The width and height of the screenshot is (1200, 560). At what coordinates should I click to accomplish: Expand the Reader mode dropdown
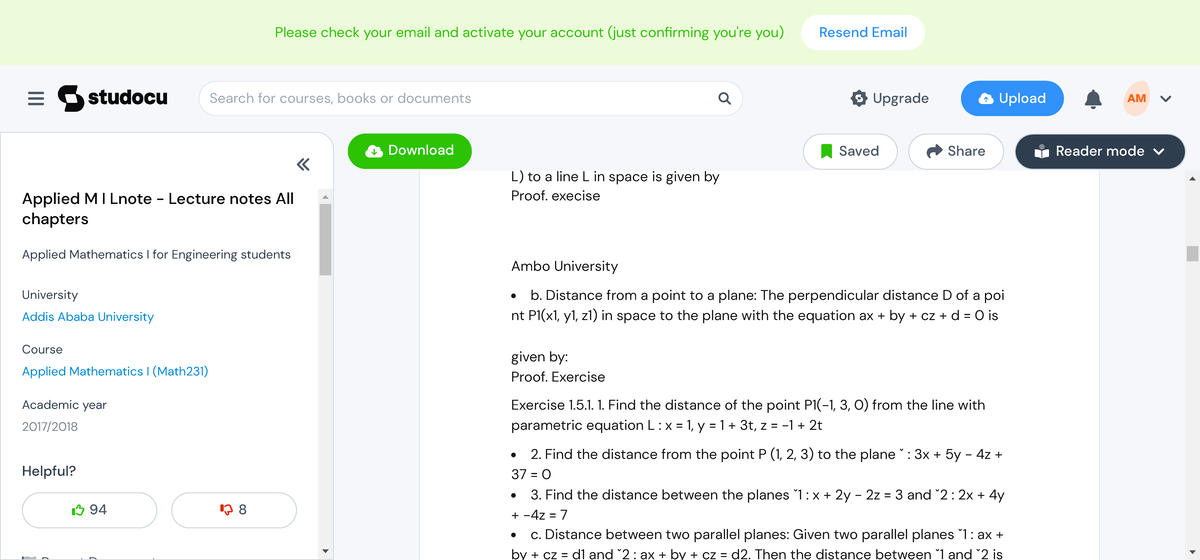tap(1100, 151)
